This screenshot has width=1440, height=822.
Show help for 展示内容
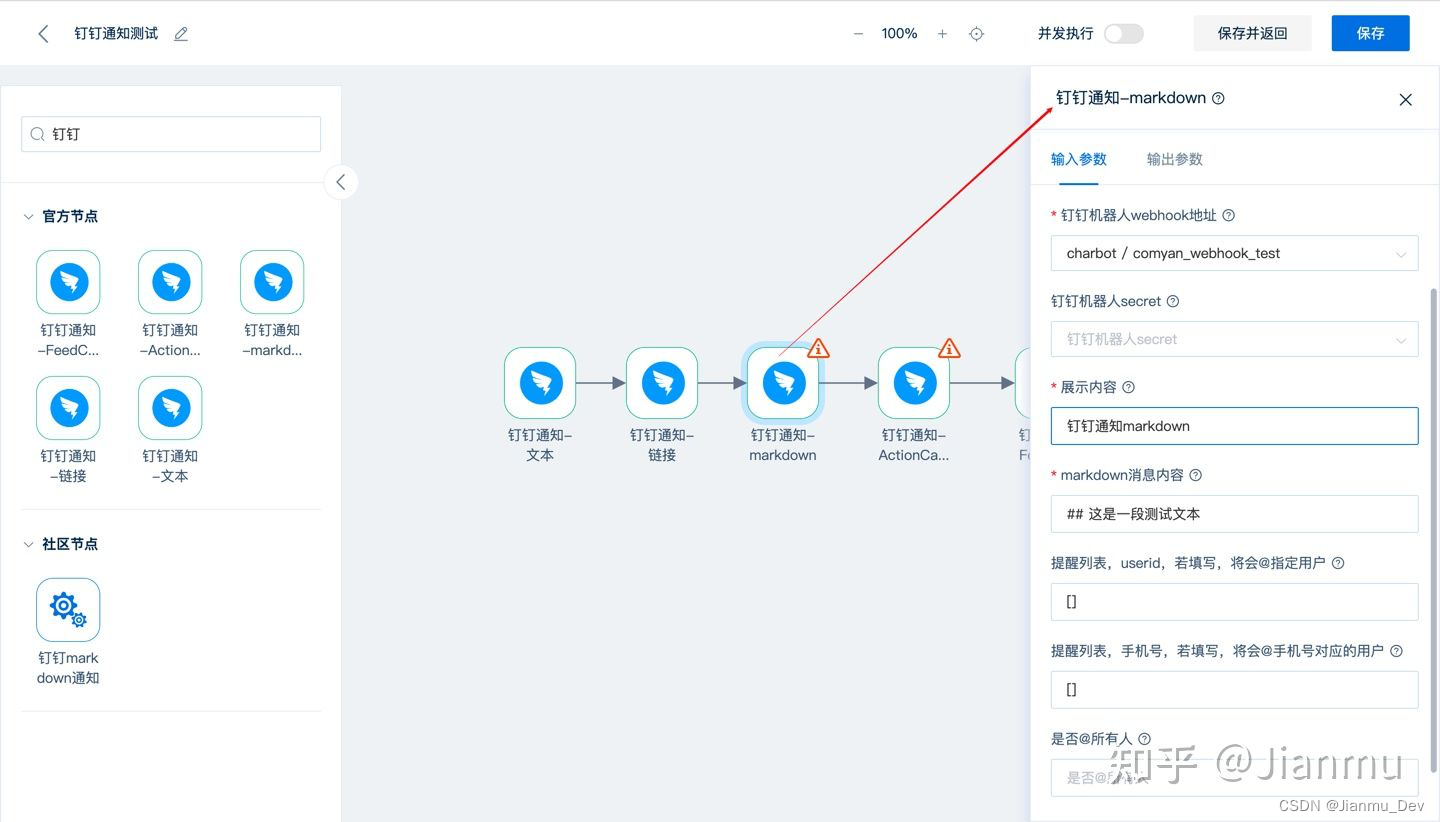(1129, 387)
